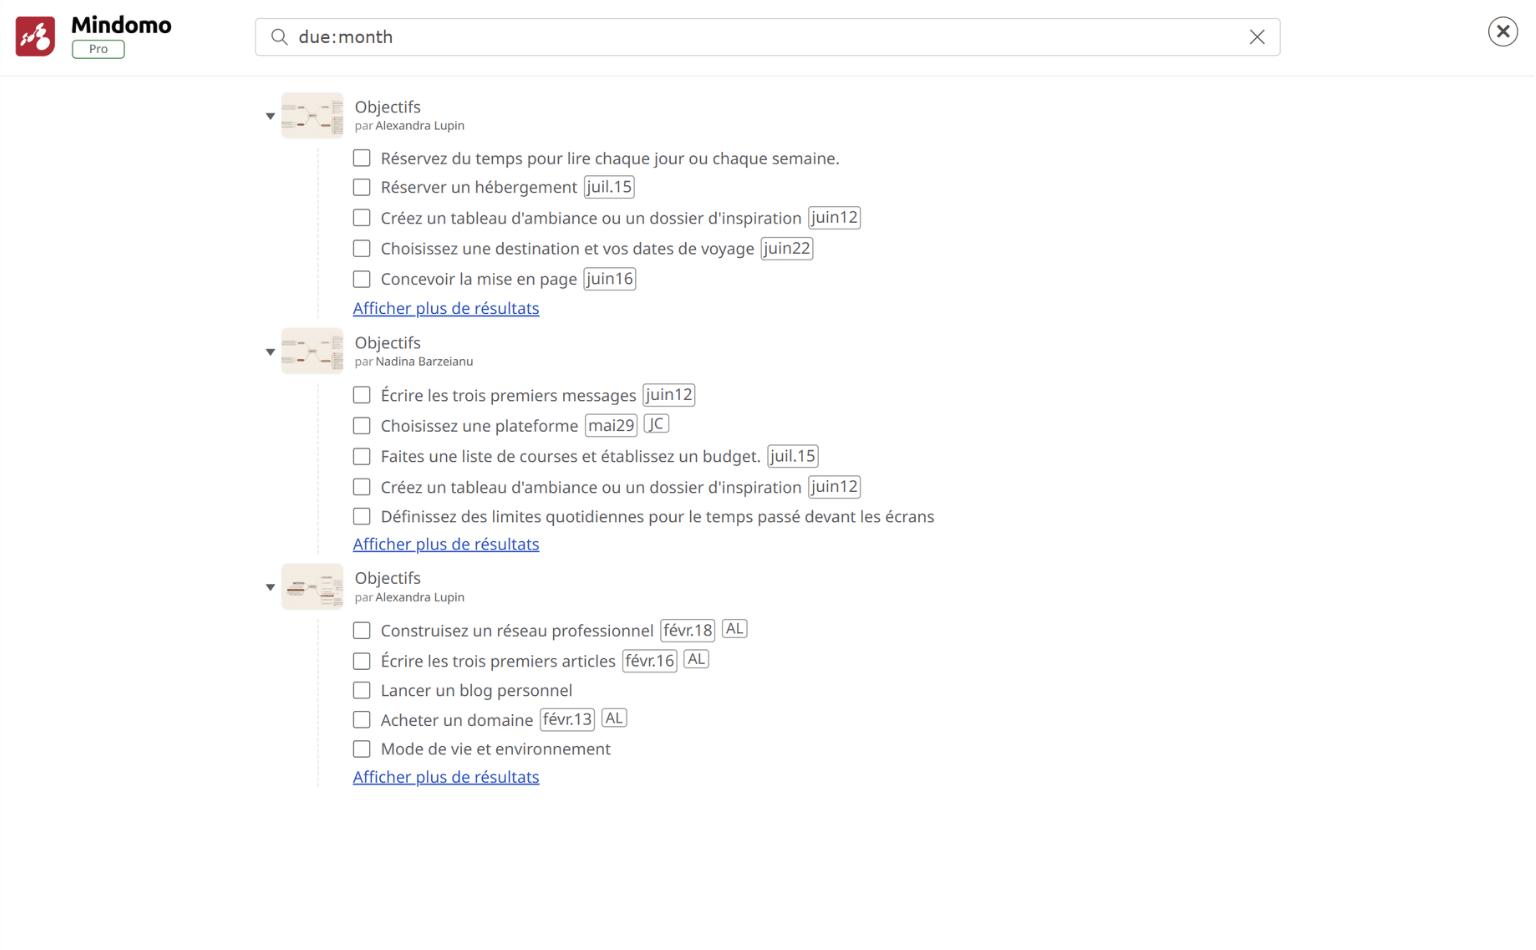
Task: Collapse the first Objectifs results group
Action: pyautogui.click(x=270, y=115)
